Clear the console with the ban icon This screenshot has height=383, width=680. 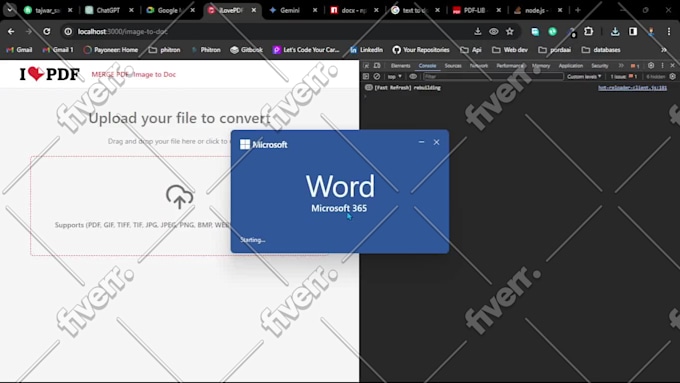pos(377,76)
